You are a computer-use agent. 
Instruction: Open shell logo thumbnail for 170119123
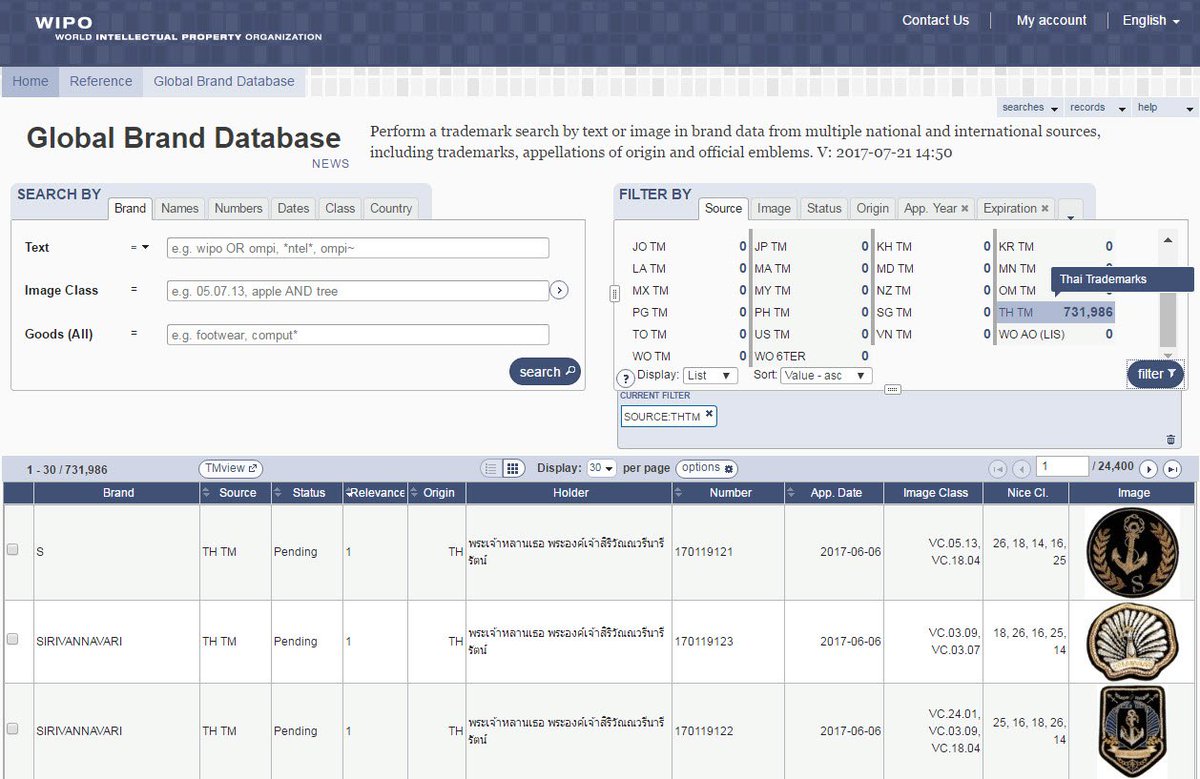(x=1134, y=641)
